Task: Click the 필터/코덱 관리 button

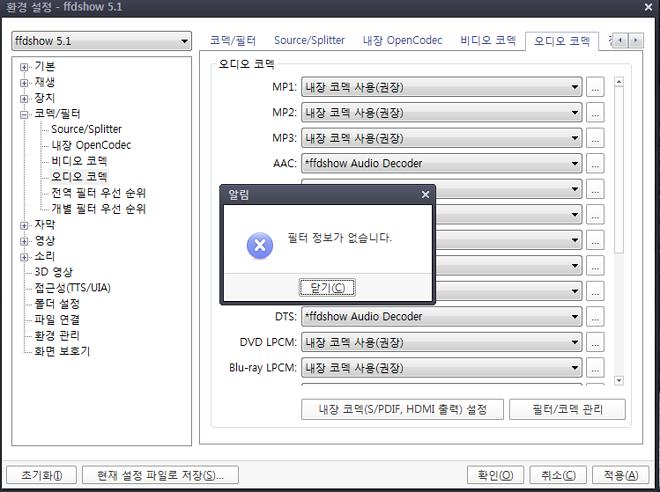Action: point(567,409)
